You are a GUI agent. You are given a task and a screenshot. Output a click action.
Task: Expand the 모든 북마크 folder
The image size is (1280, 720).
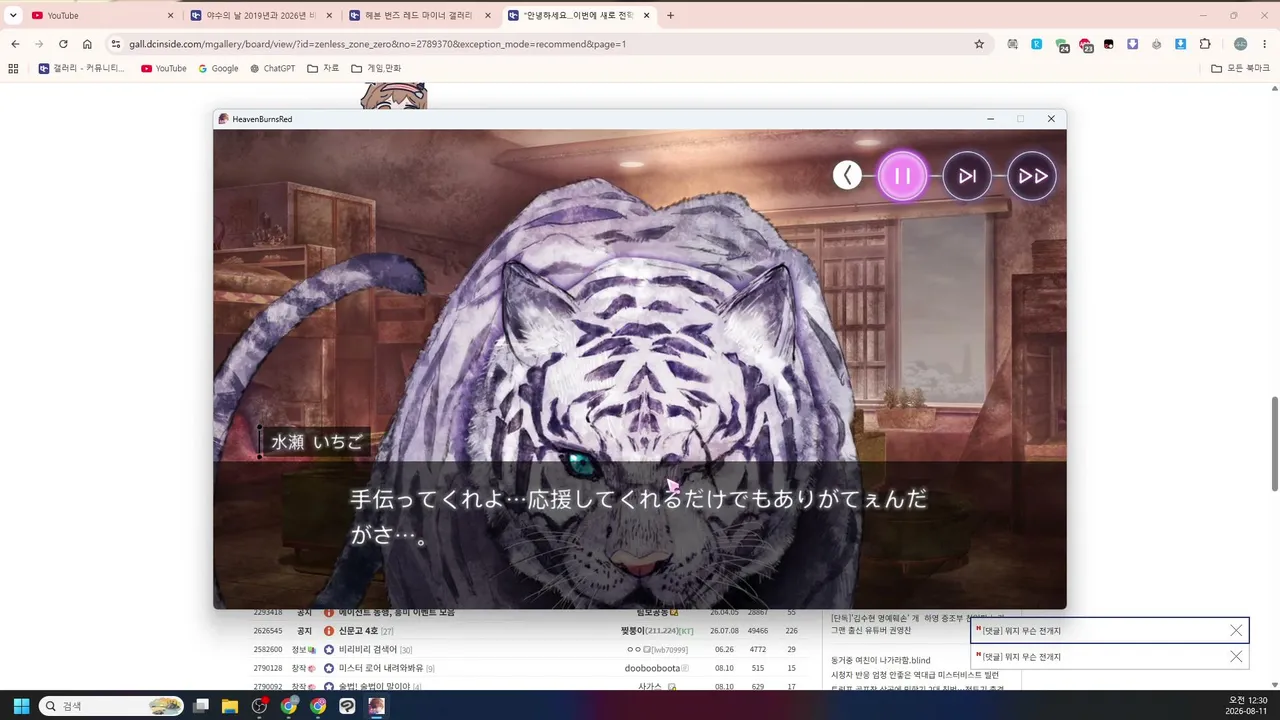coord(1241,68)
